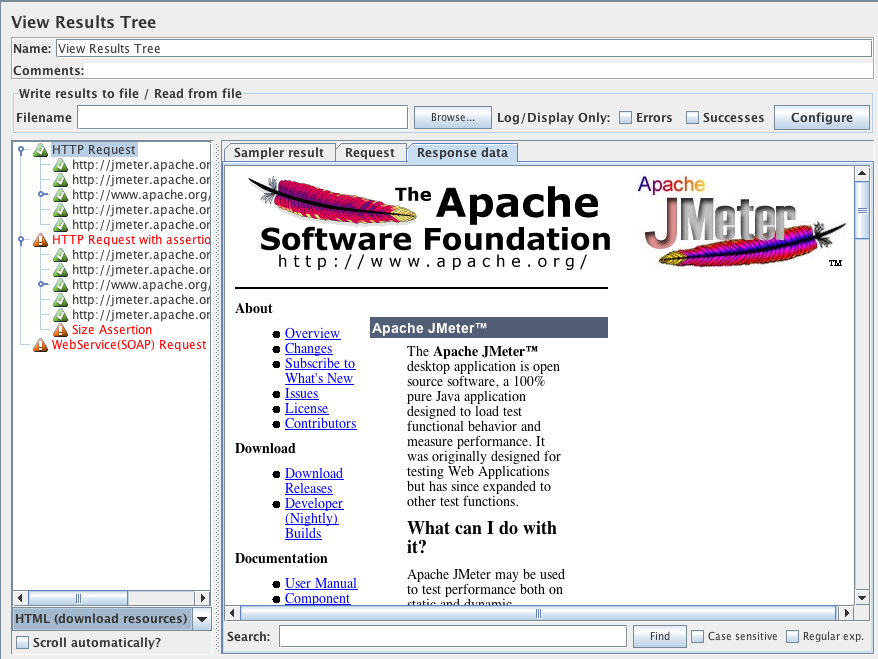Click the green success icon beside HTTP Request
878x659 pixels.
[40, 150]
